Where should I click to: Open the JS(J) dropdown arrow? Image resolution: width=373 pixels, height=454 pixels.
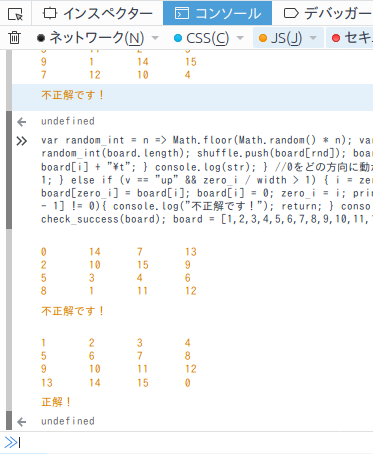pyautogui.click(x=313, y=38)
